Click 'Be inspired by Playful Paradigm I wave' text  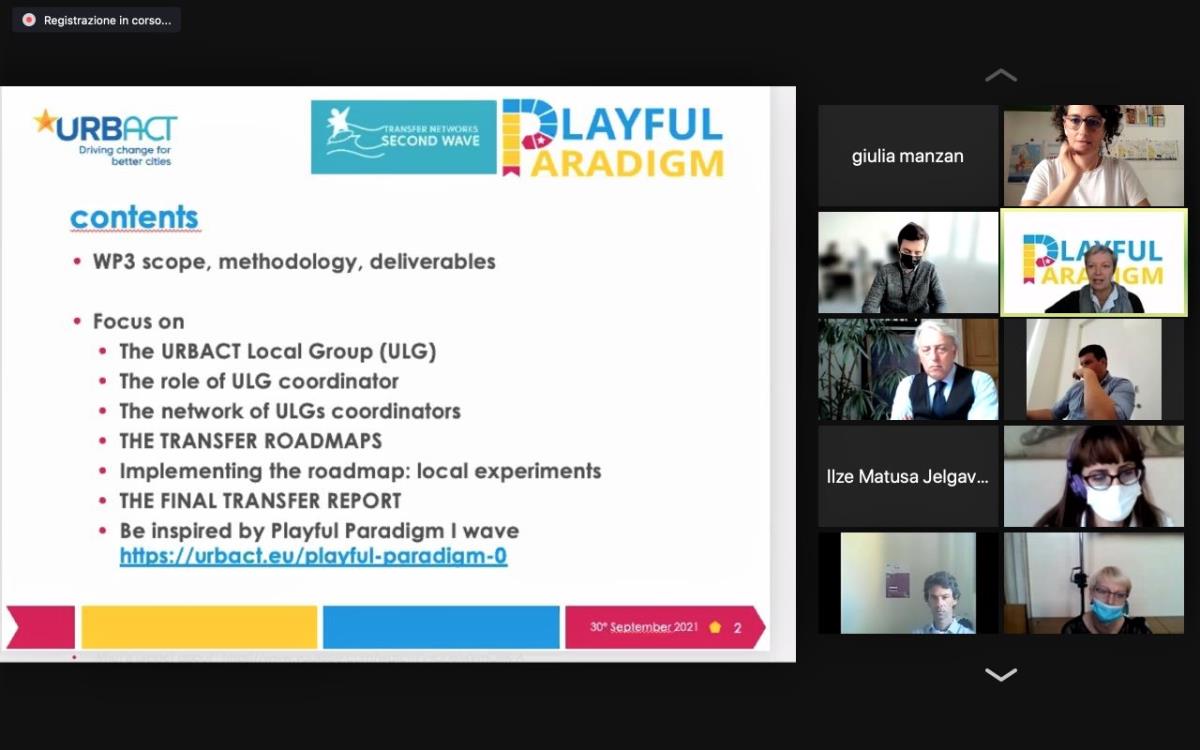(x=319, y=531)
